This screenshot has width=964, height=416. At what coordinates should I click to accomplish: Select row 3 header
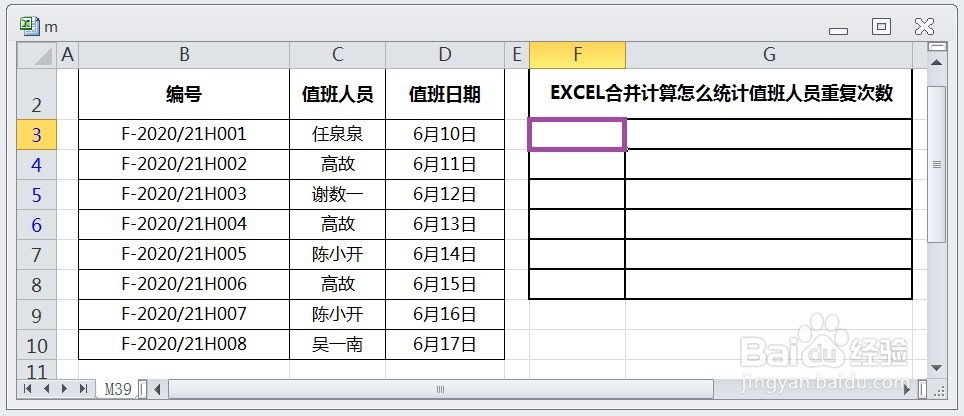tap(37, 135)
